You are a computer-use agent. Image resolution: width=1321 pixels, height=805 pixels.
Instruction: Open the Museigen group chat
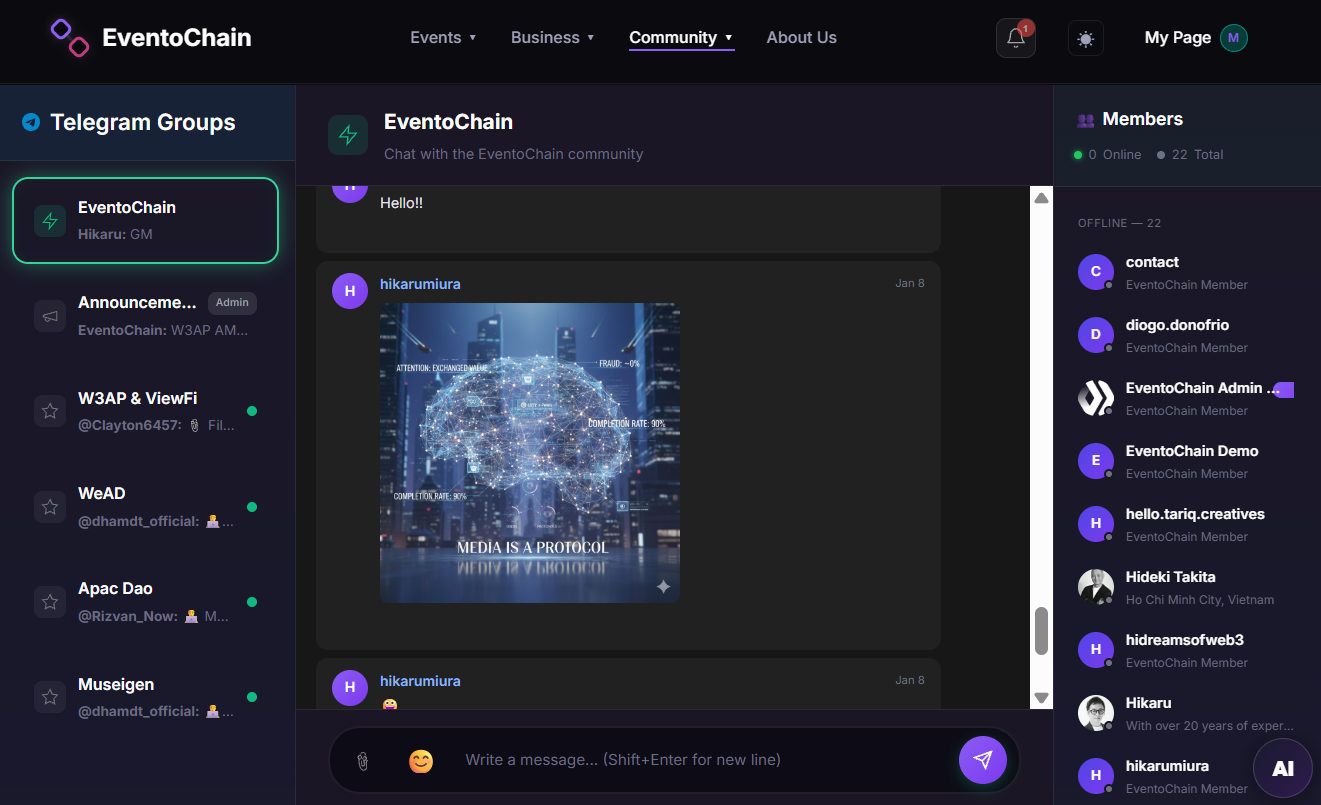[145, 697]
